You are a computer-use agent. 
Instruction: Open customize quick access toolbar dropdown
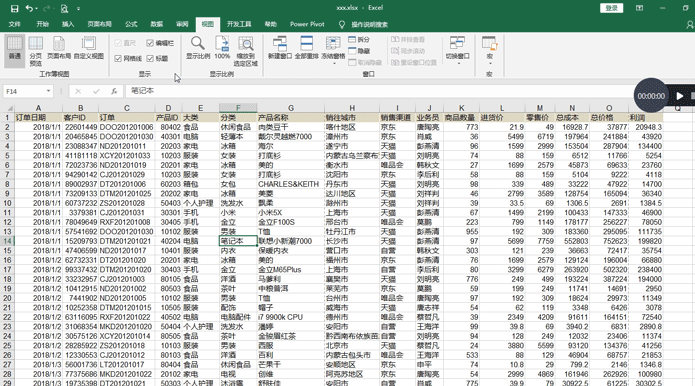tap(78, 9)
